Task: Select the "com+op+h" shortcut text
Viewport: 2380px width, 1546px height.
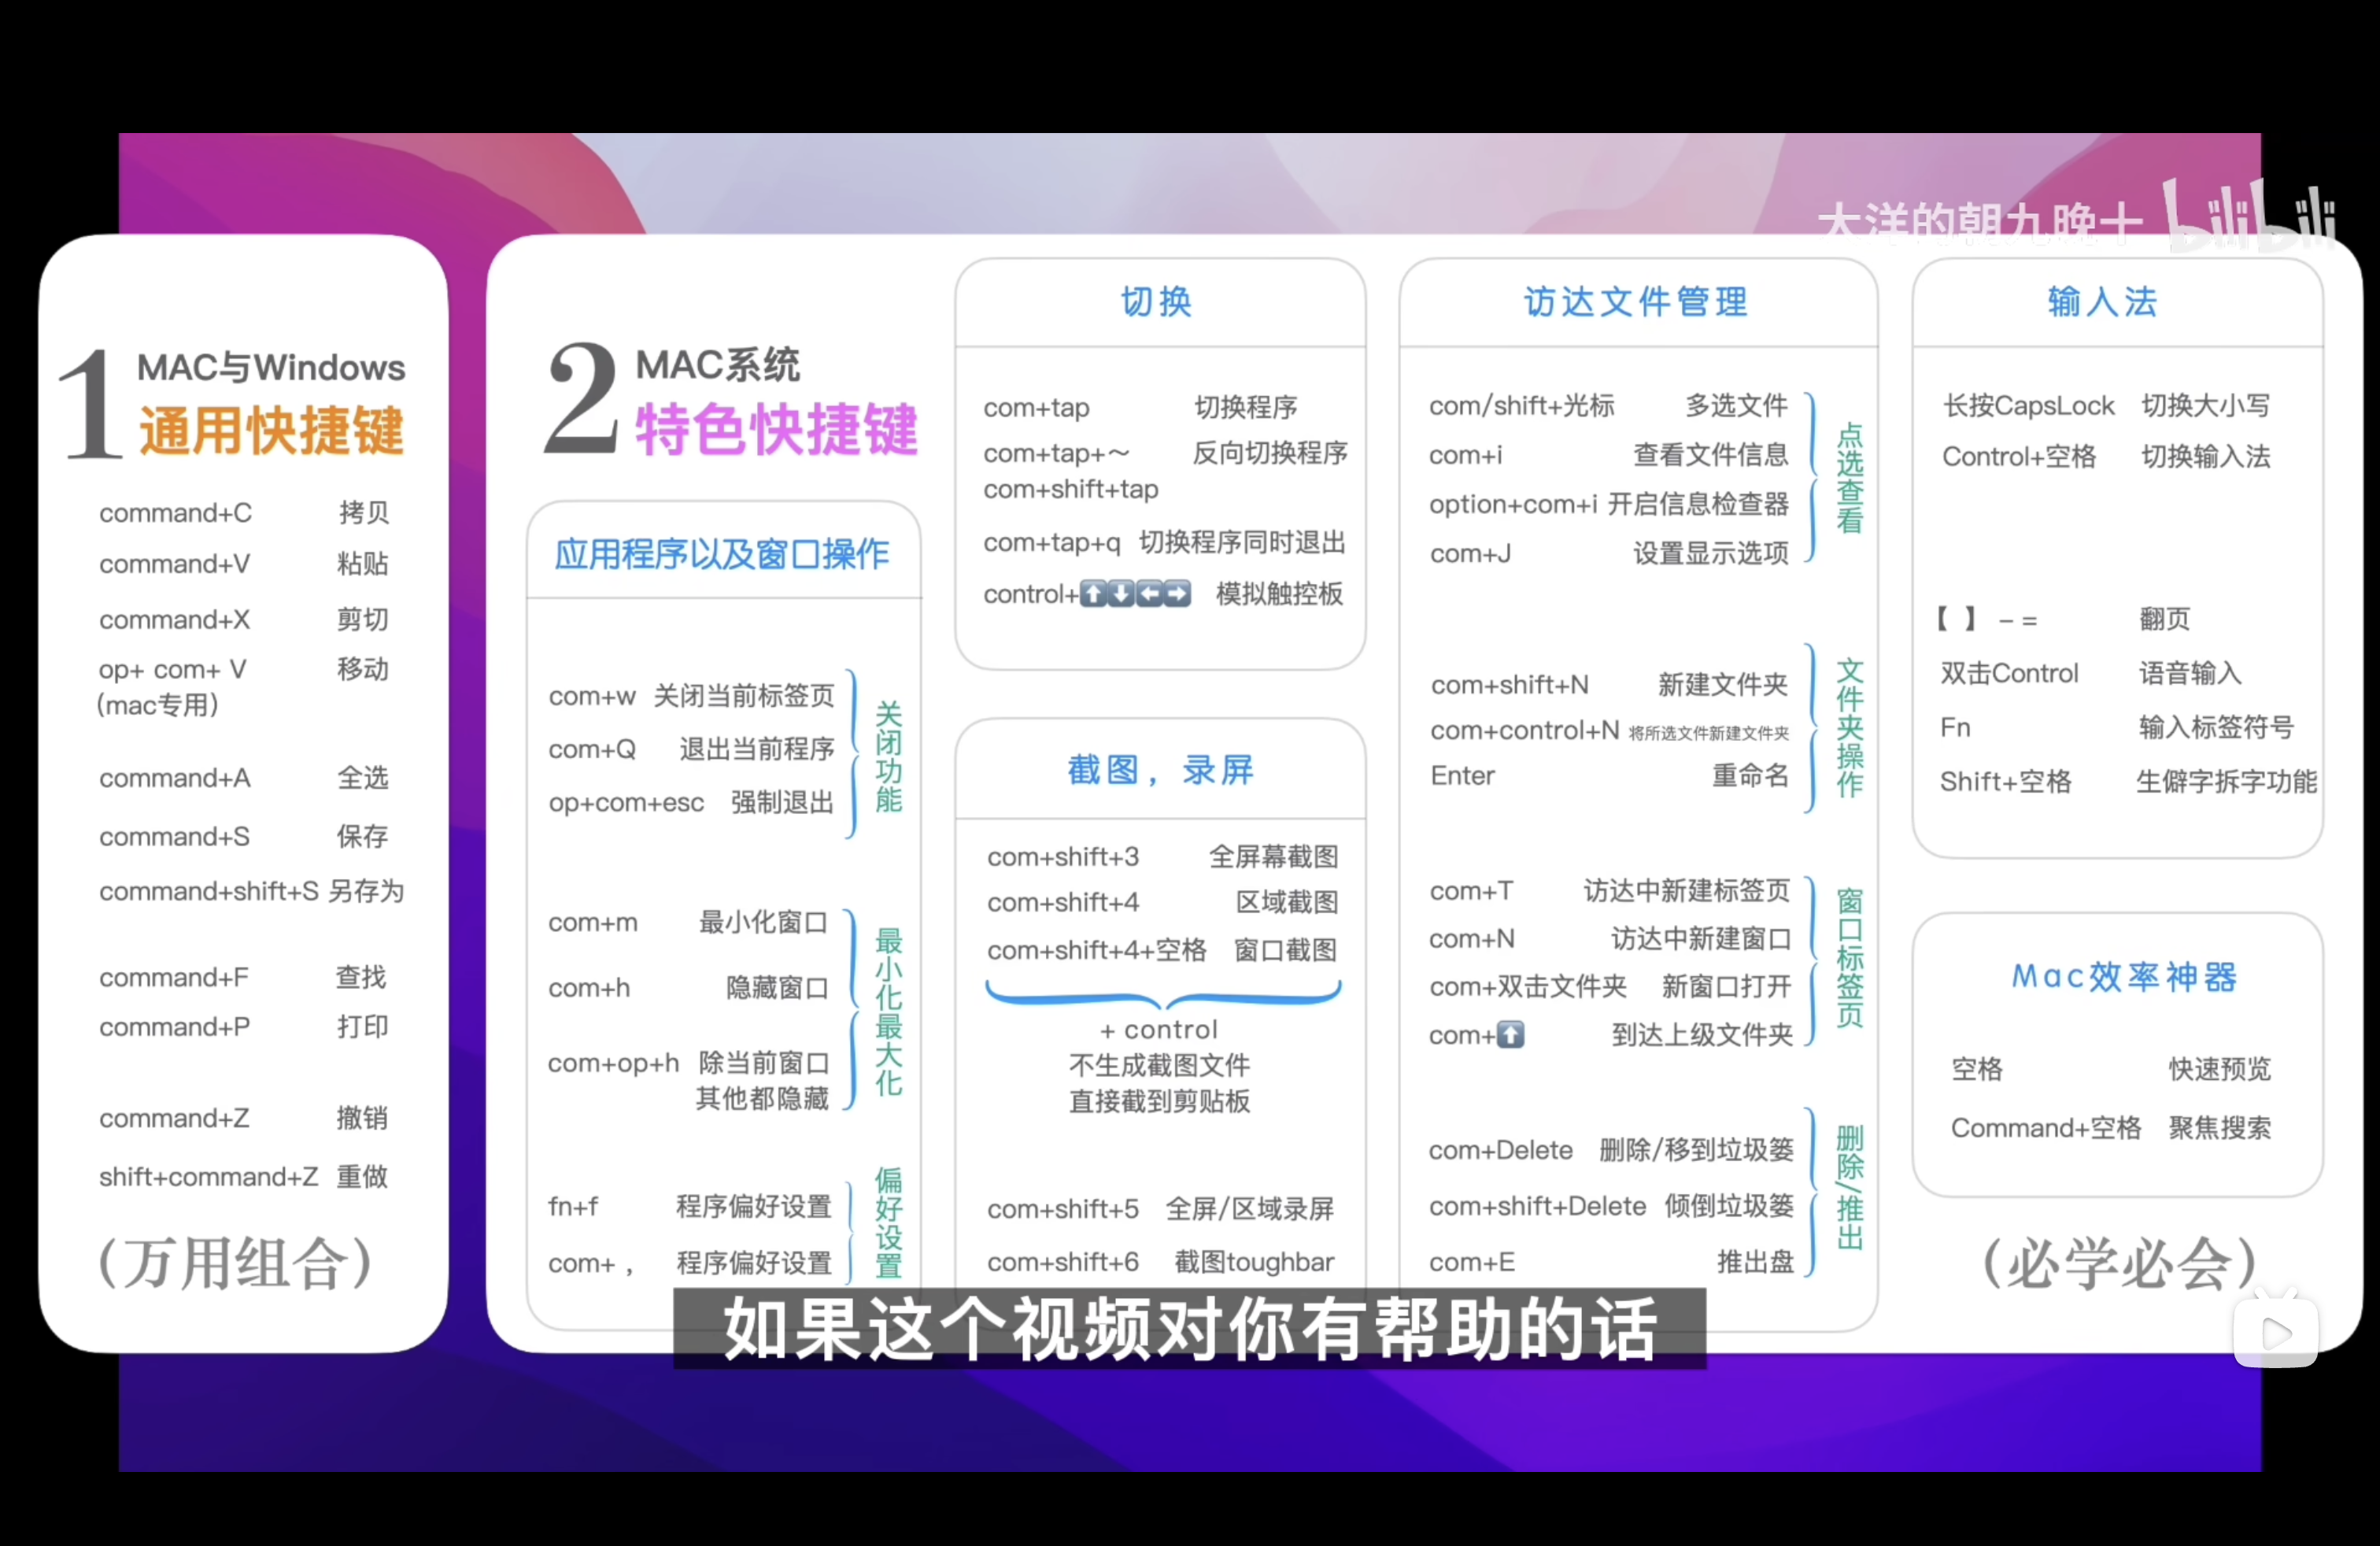Action: point(613,1063)
